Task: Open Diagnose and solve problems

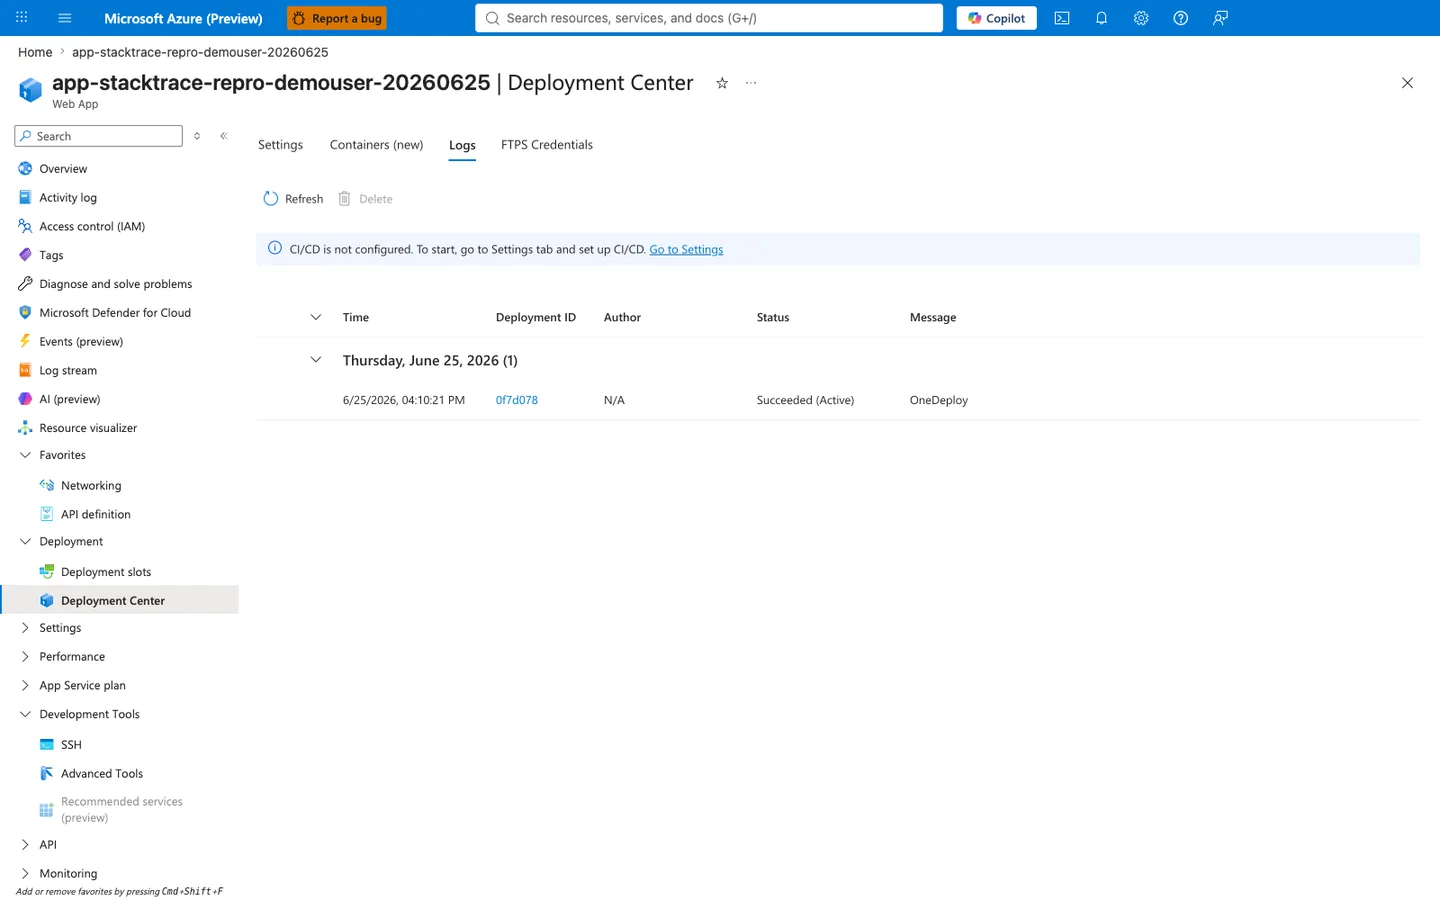Action: coord(115,284)
